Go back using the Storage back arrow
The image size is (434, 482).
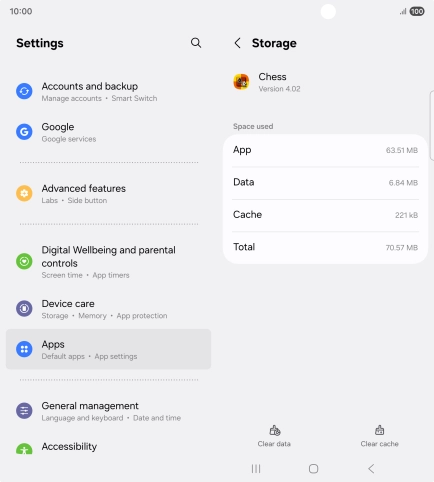[237, 43]
